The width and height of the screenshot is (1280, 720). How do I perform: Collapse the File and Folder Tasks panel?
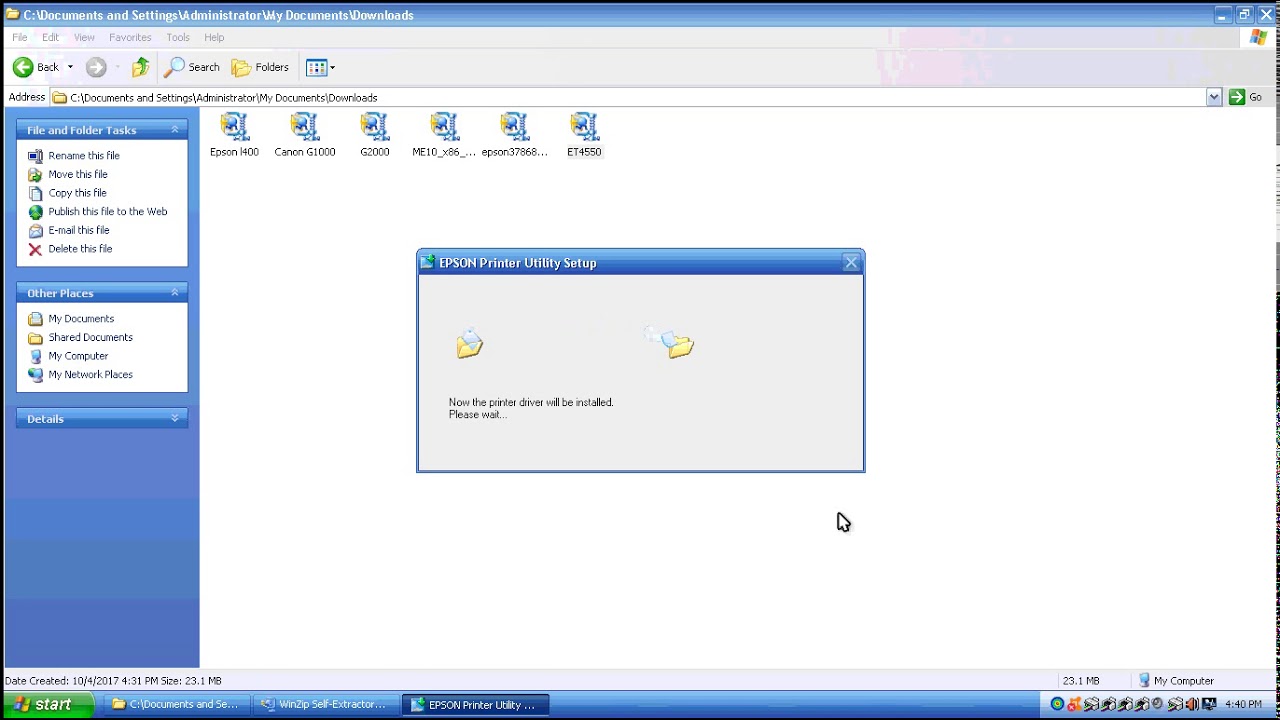coord(175,130)
